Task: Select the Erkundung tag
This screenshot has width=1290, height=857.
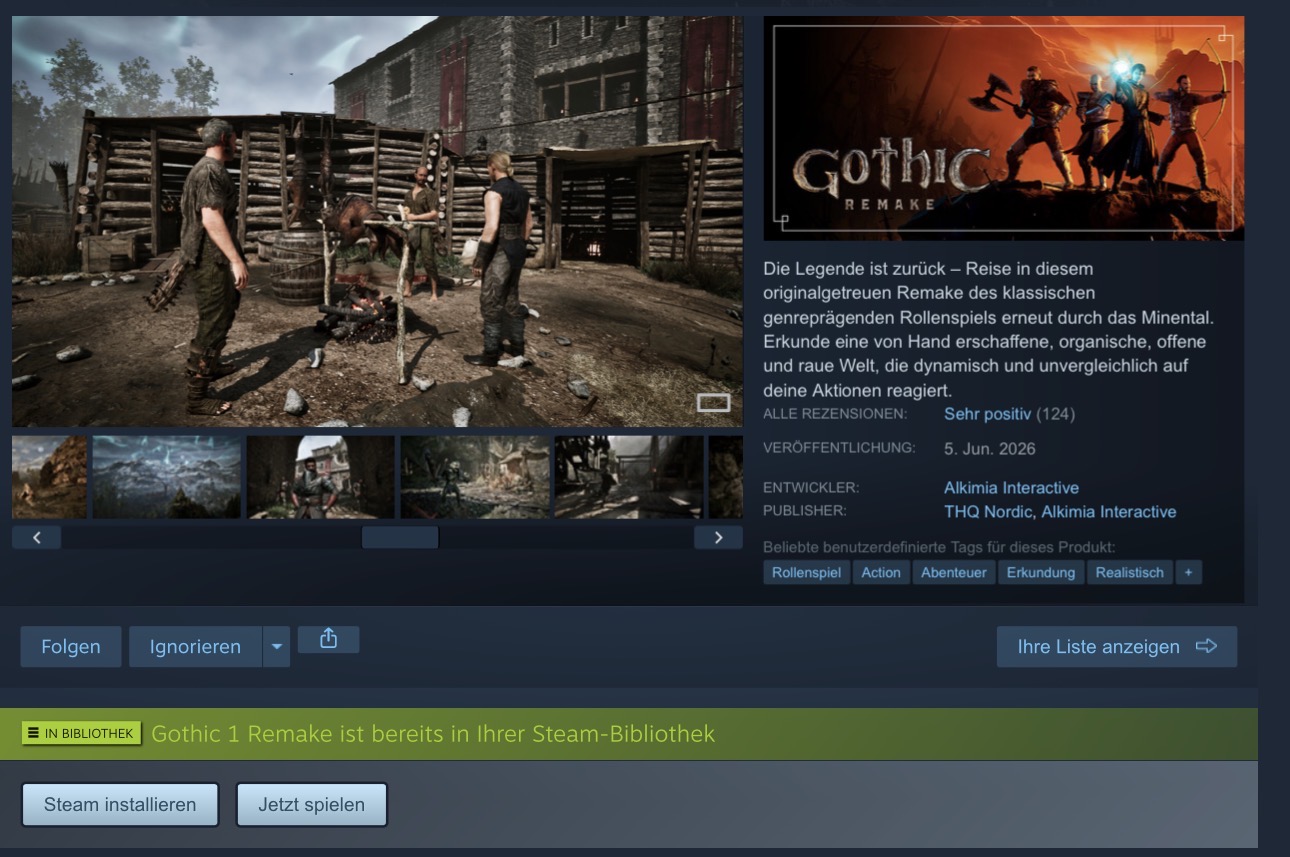Action: coord(1041,572)
